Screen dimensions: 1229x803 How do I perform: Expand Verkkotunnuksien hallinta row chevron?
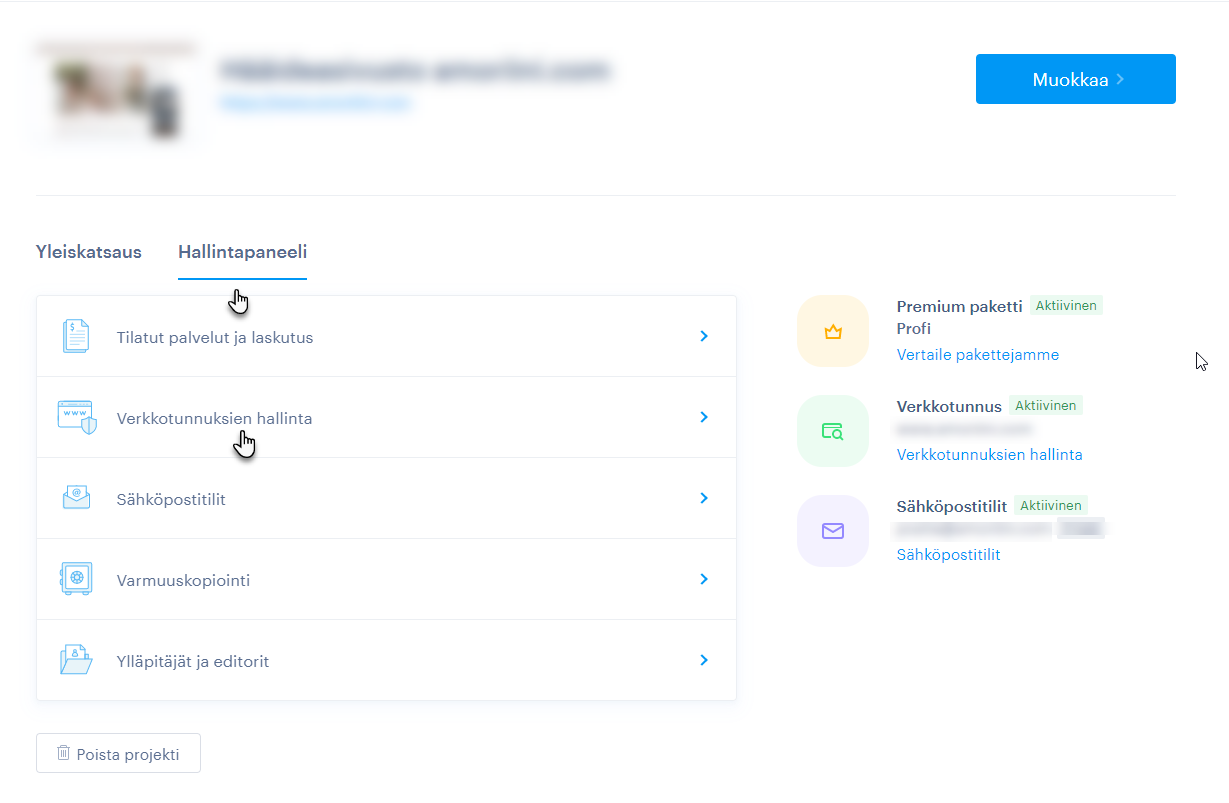(x=704, y=417)
